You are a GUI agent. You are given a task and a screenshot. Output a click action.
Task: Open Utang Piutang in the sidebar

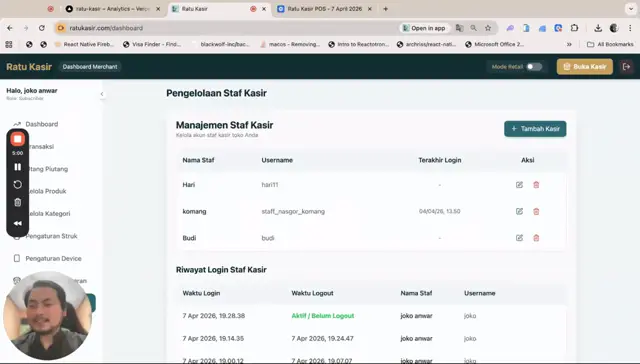pyautogui.click(x=48, y=169)
